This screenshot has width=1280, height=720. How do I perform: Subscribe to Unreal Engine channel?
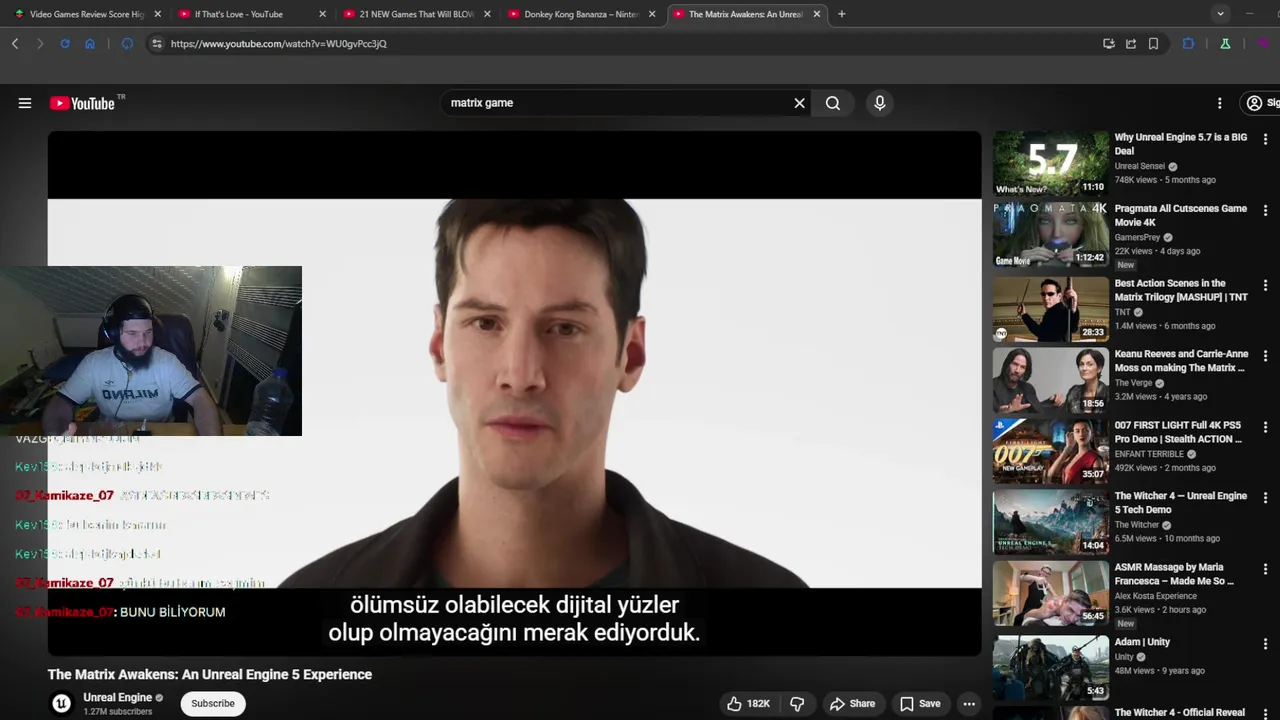pyautogui.click(x=213, y=704)
